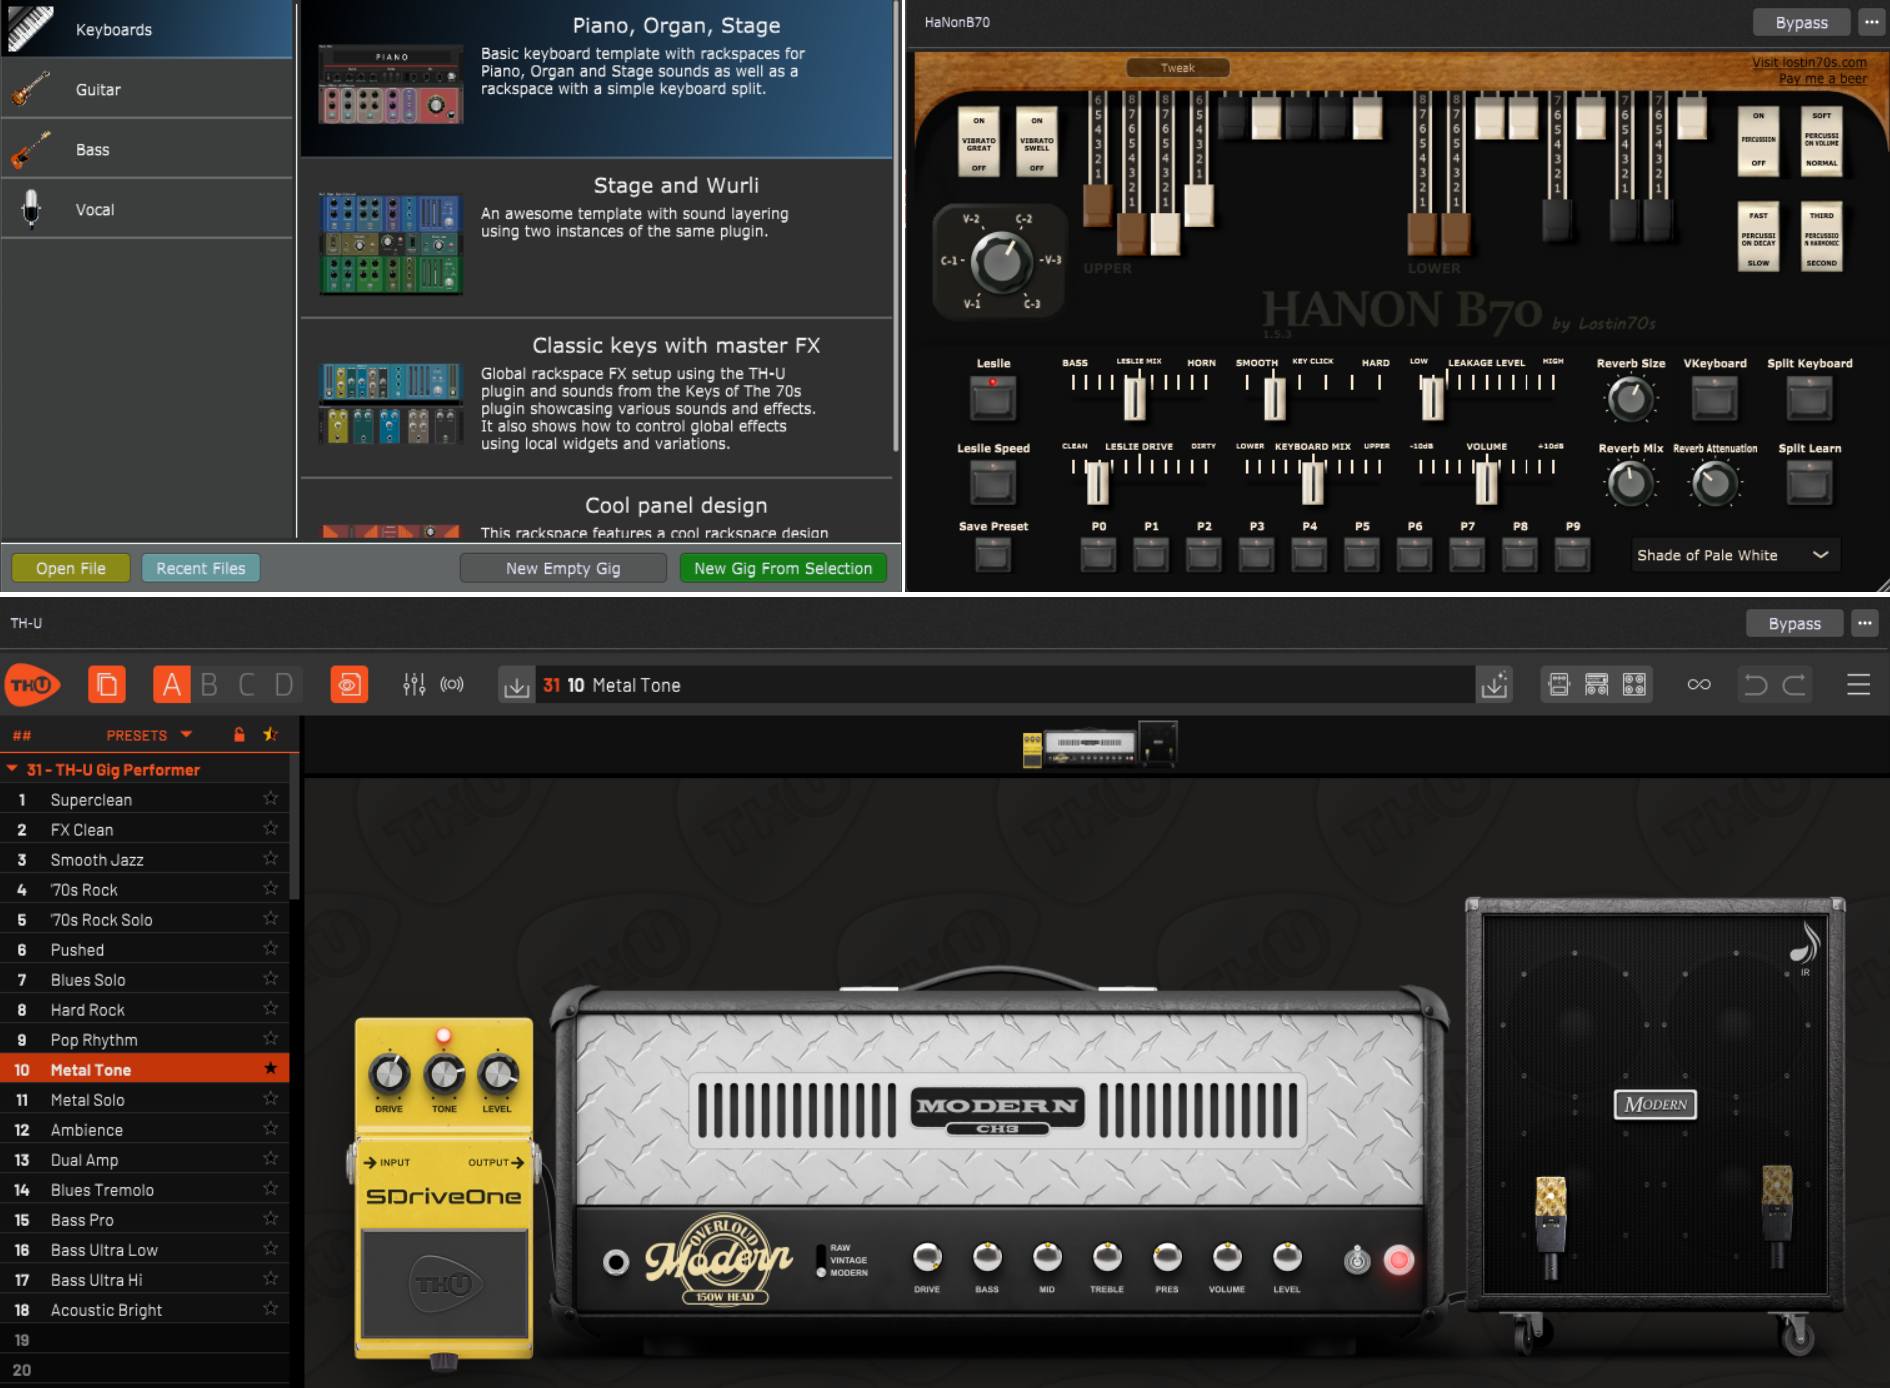Image resolution: width=1890 pixels, height=1388 pixels.
Task: Select the Stage and Wurli template
Action: 596,238
